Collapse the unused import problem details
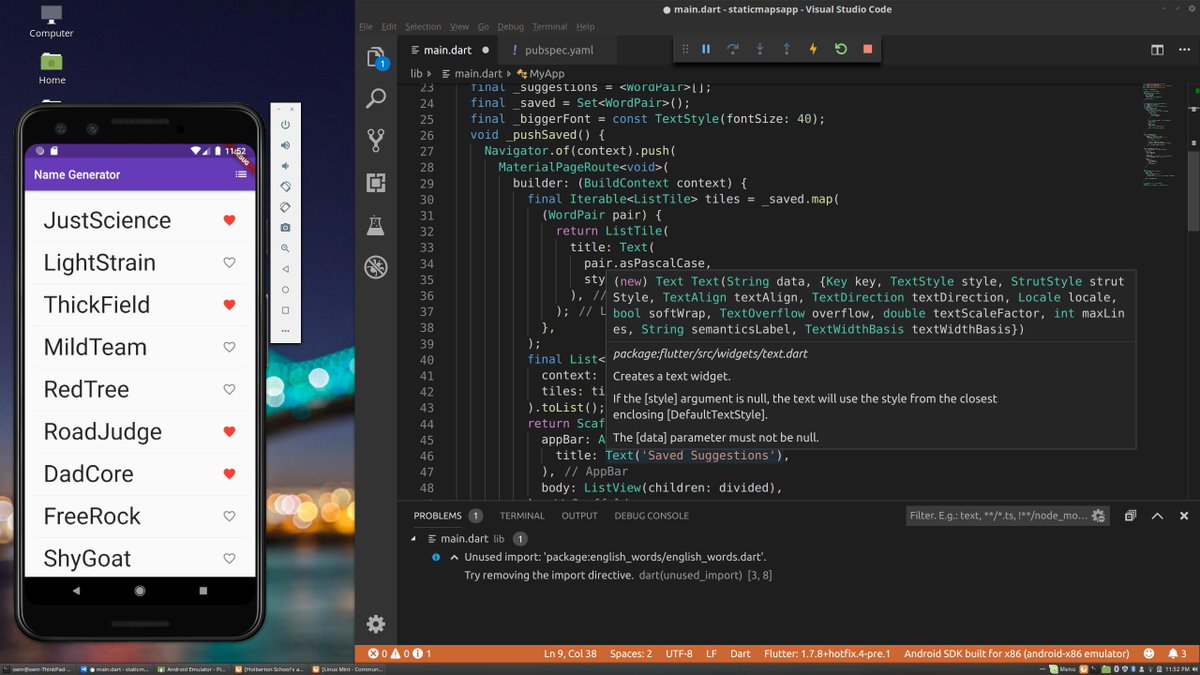Viewport: 1200px width, 675px height. (454, 557)
